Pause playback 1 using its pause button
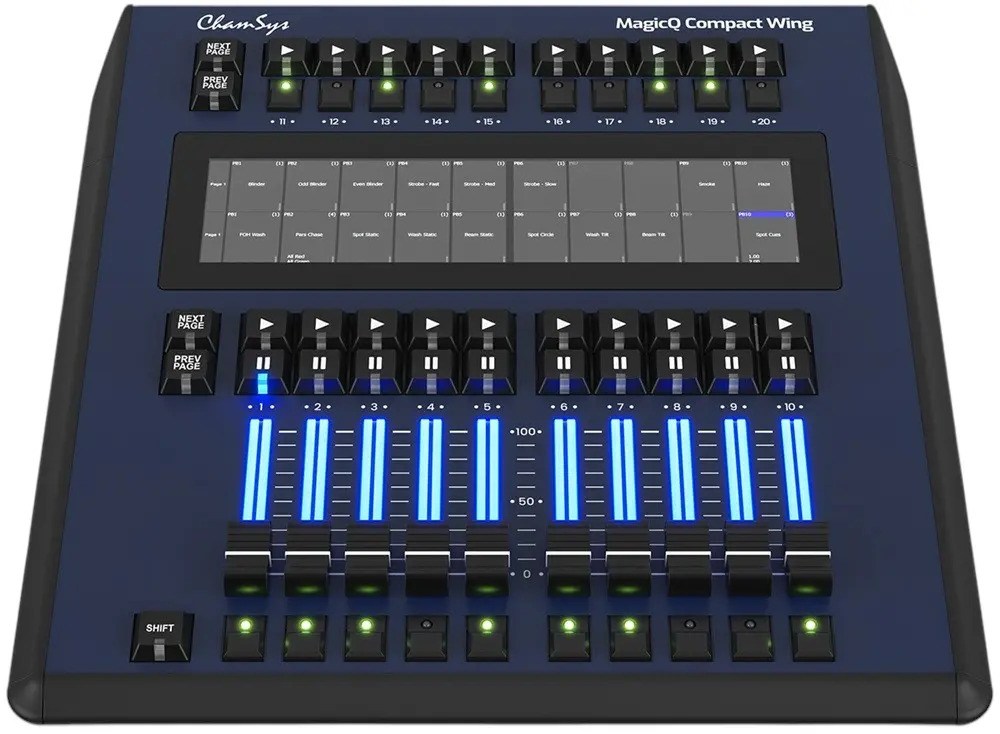 [263, 371]
